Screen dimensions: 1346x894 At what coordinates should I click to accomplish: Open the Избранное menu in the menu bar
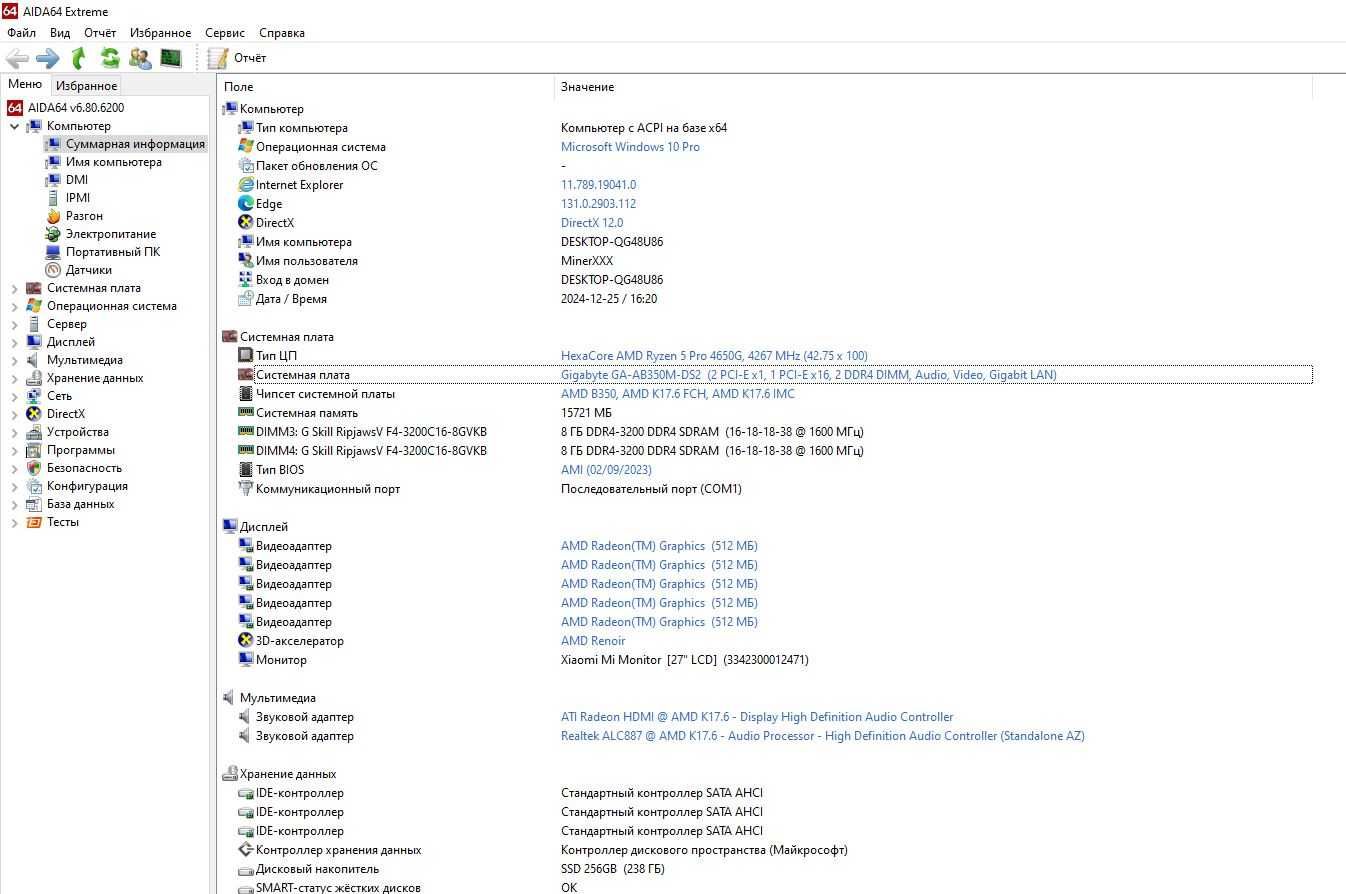click(160, 33)
